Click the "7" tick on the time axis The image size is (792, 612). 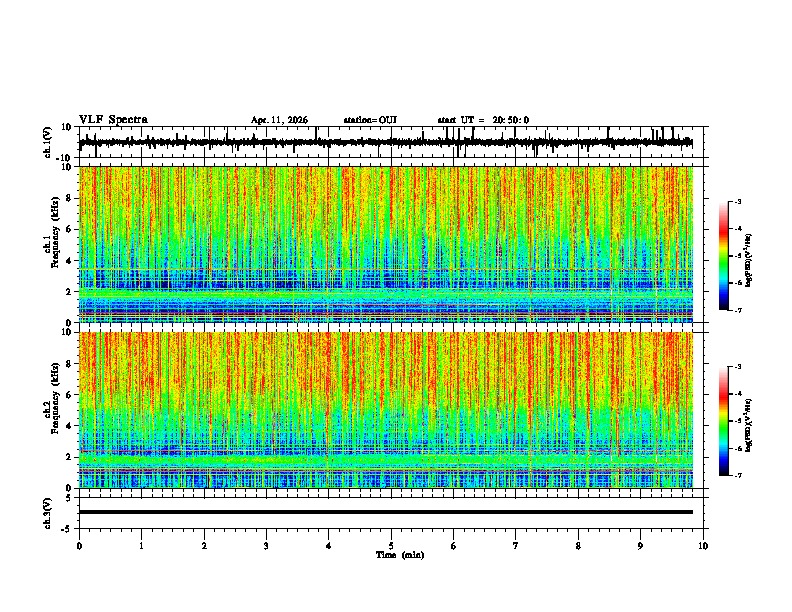click(x=516, y=546)
